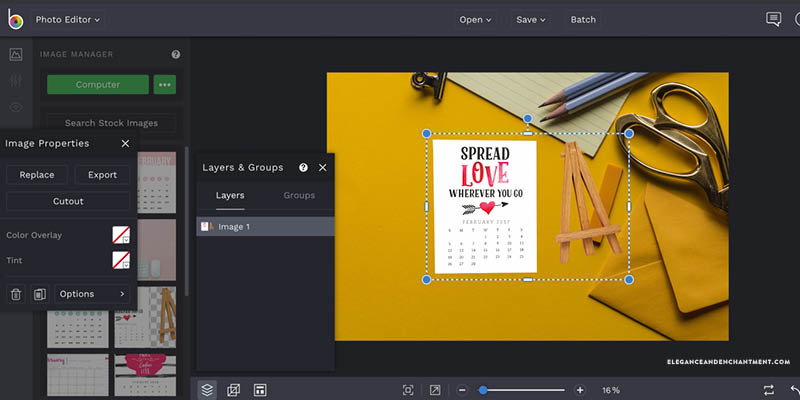Click the Color Overlay swatch
The image size is (800, 400).
121,235
